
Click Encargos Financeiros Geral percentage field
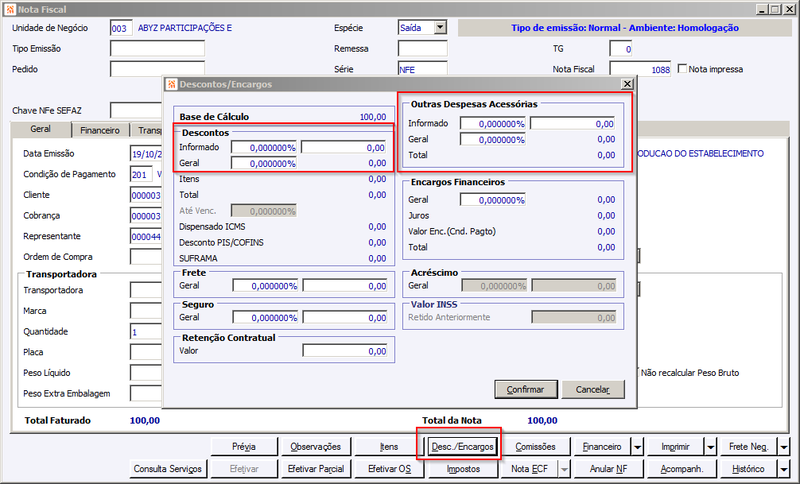[x=493, y=200]
